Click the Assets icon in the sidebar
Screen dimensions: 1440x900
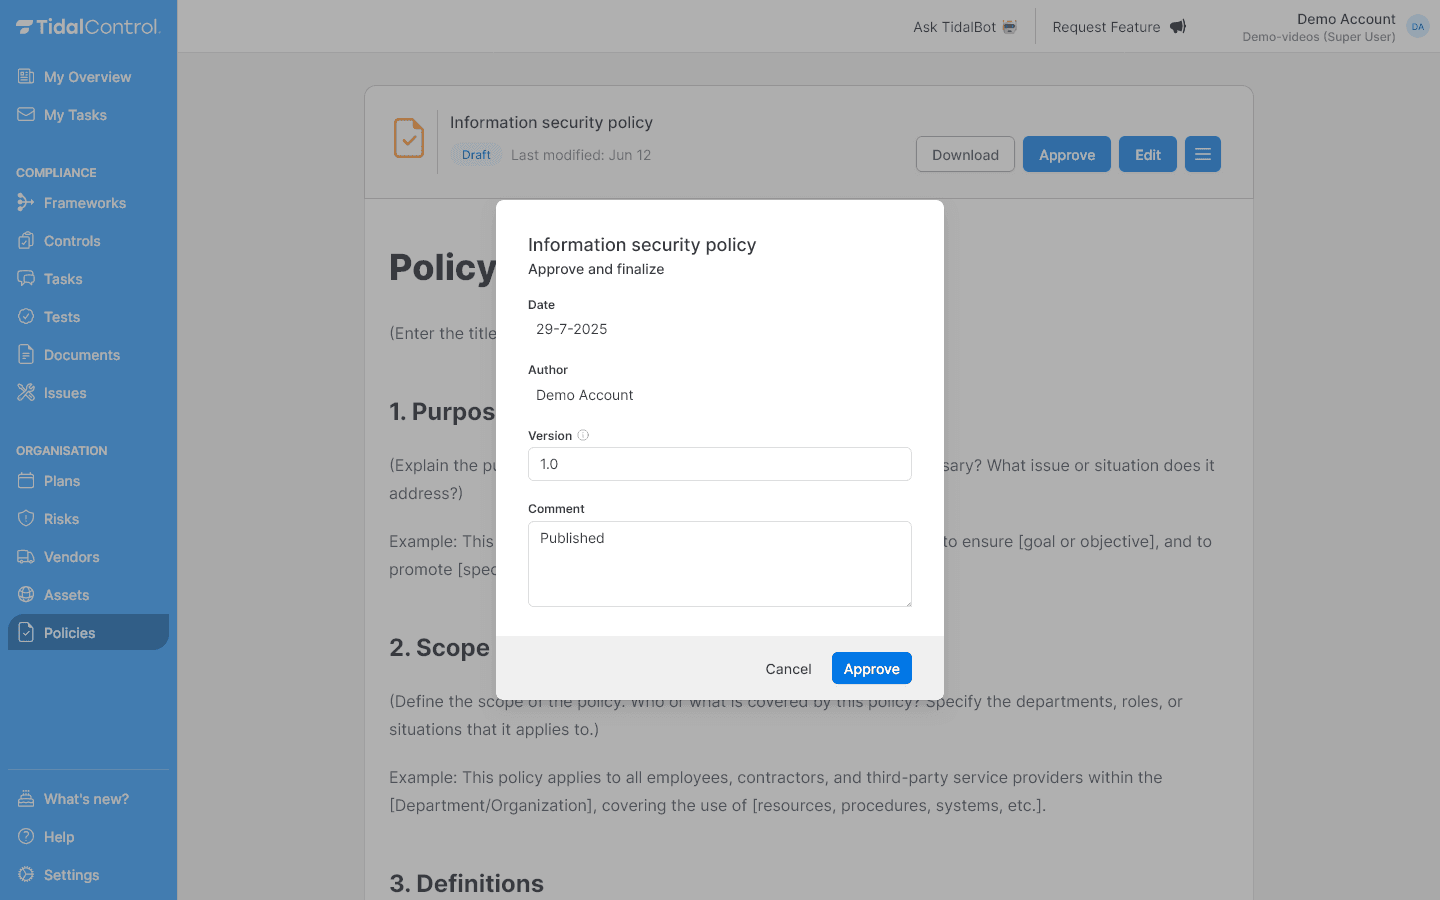click(x=24, y=594)
